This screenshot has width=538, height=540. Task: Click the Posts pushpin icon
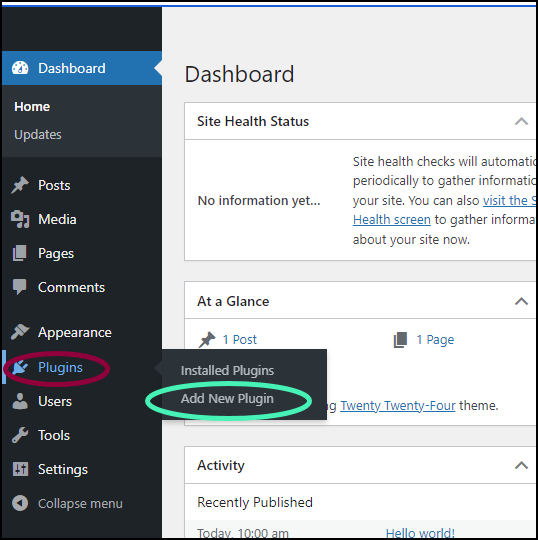[20, 185]
